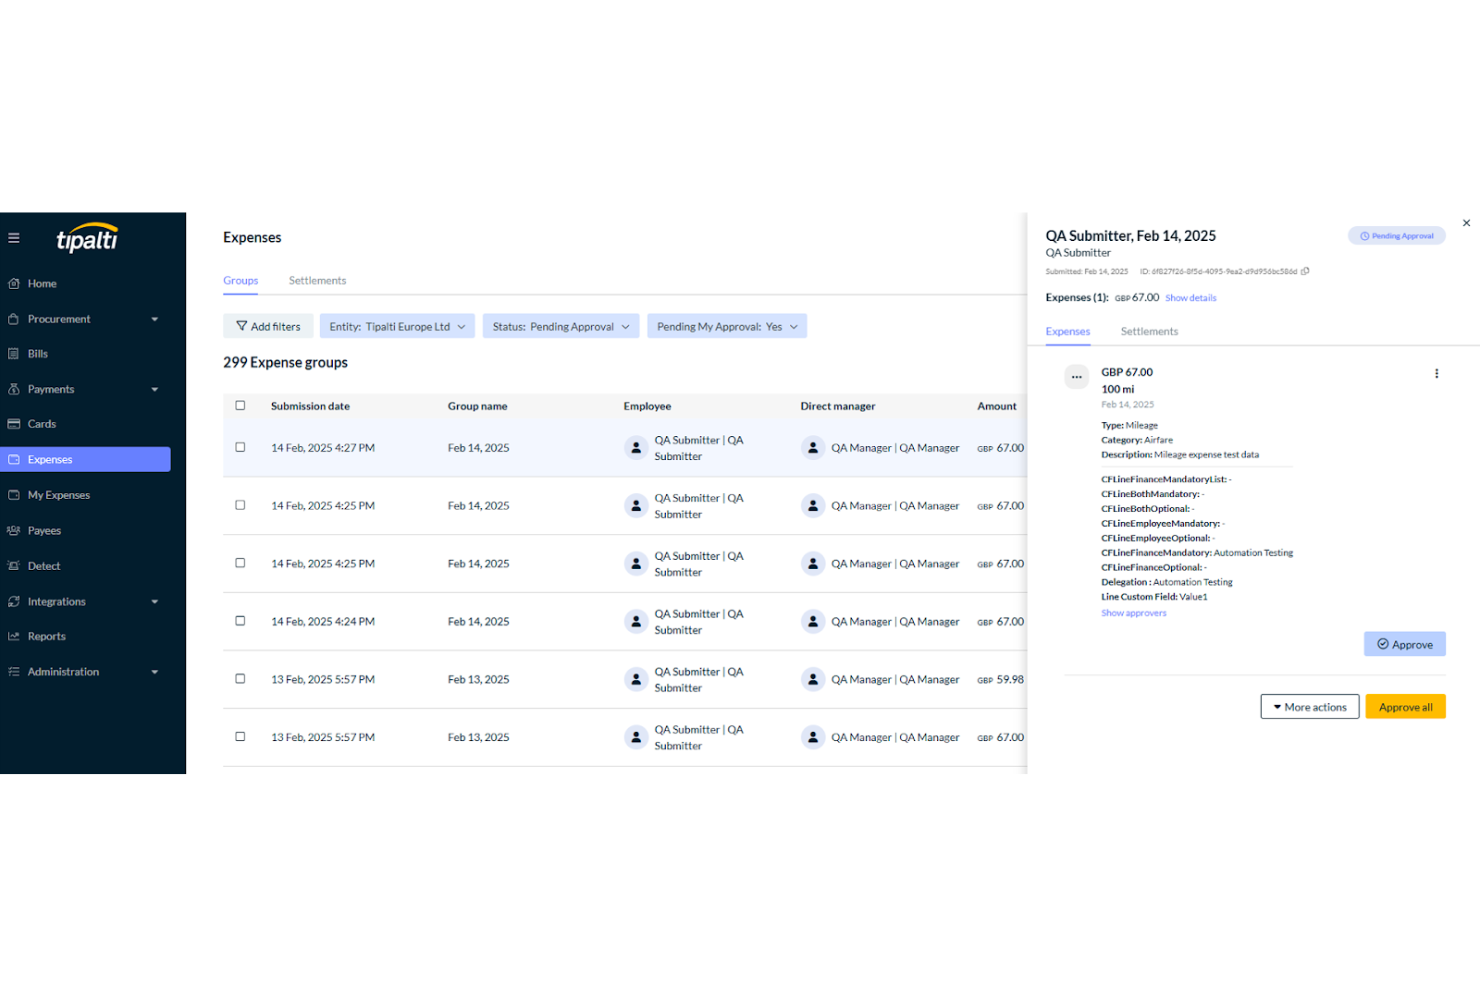Open Home from the sidebar

42,284
